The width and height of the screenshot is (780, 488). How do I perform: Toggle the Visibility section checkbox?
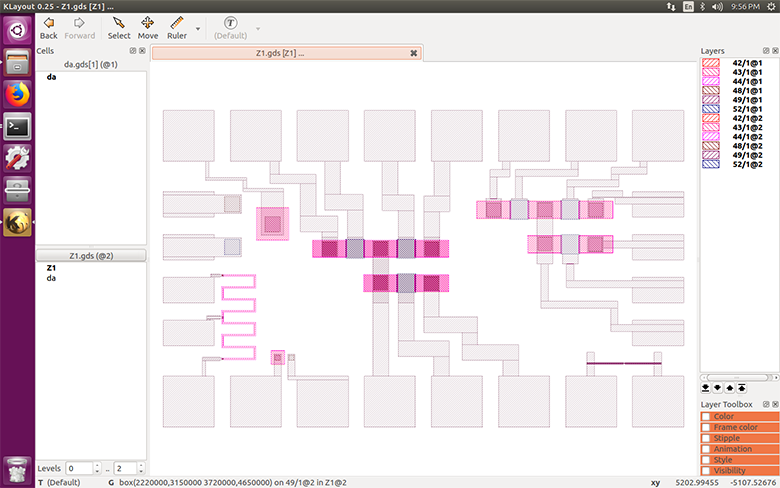pyautogui.click(x=706, y=471)
